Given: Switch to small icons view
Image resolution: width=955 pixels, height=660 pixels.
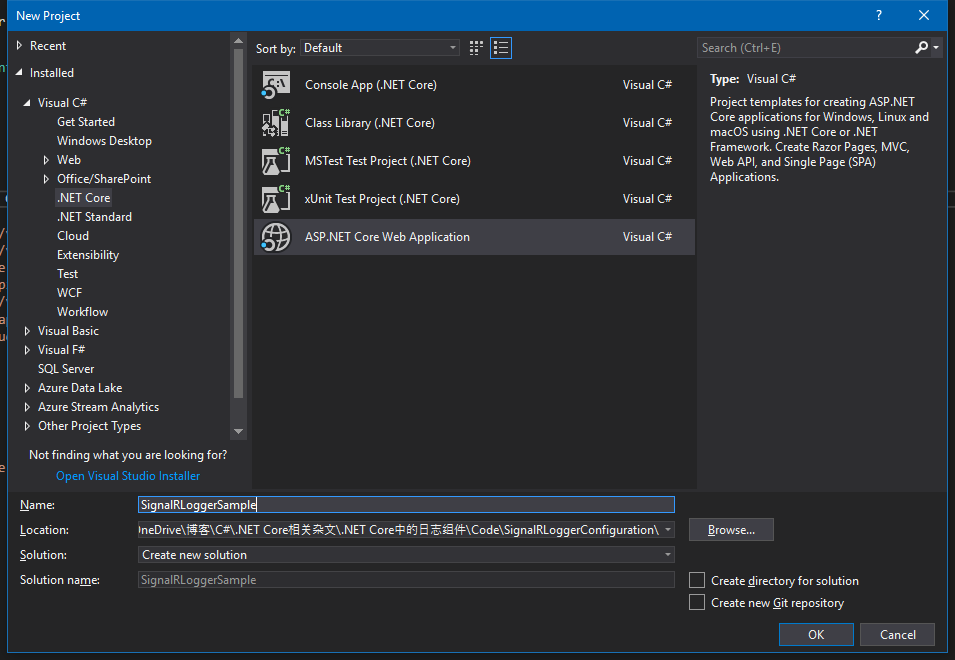Looking at the screenshot, I should coord(477,48).
